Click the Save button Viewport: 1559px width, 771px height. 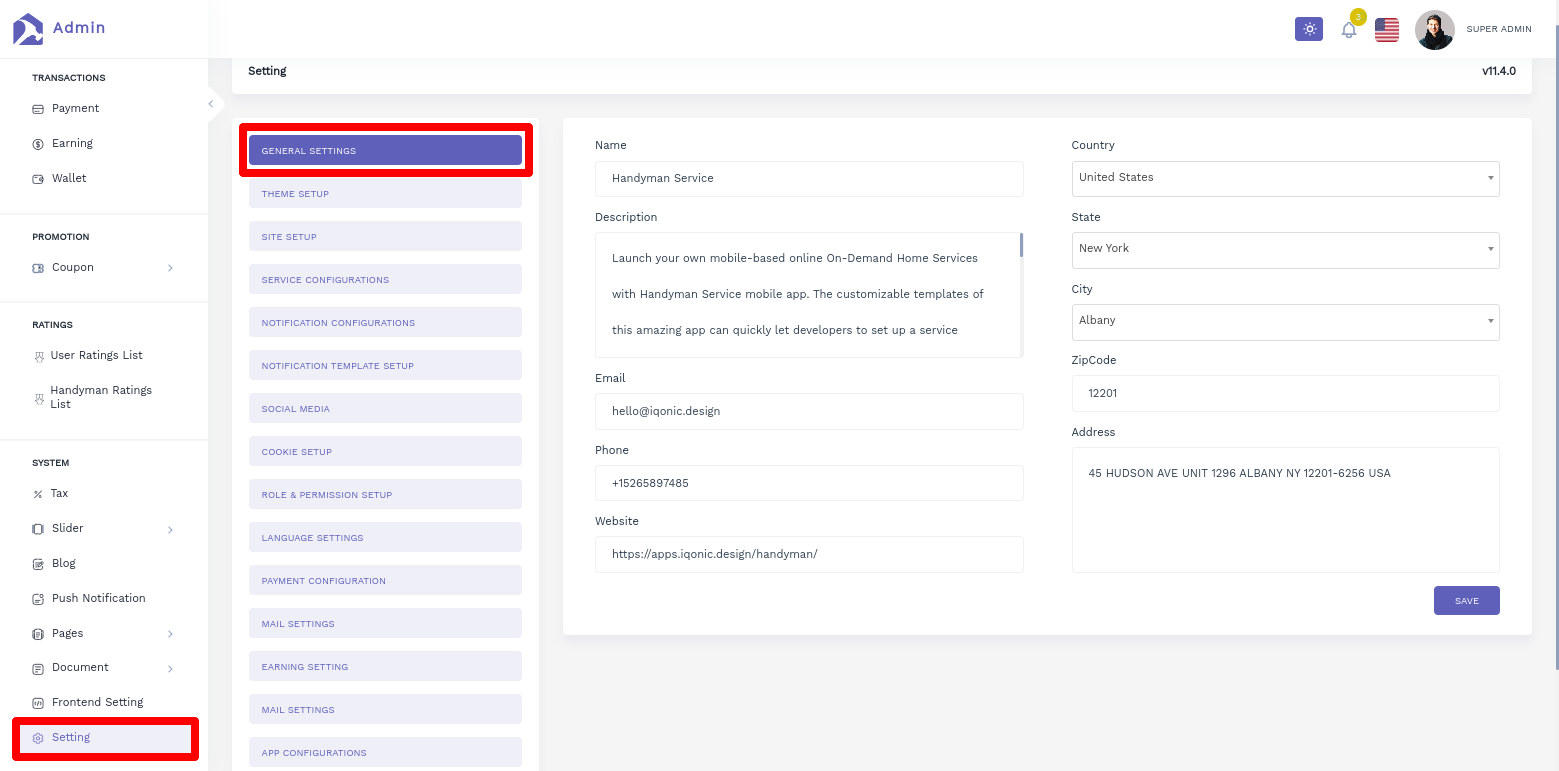pos(1466,600)
